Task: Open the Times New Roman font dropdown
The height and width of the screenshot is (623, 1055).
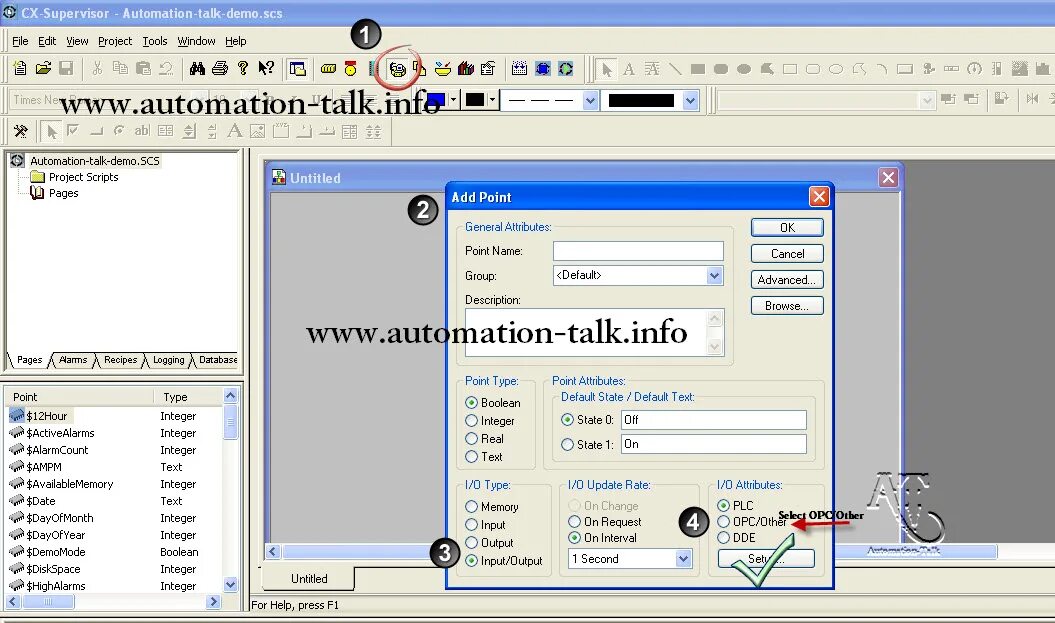Action: point(198,100)
